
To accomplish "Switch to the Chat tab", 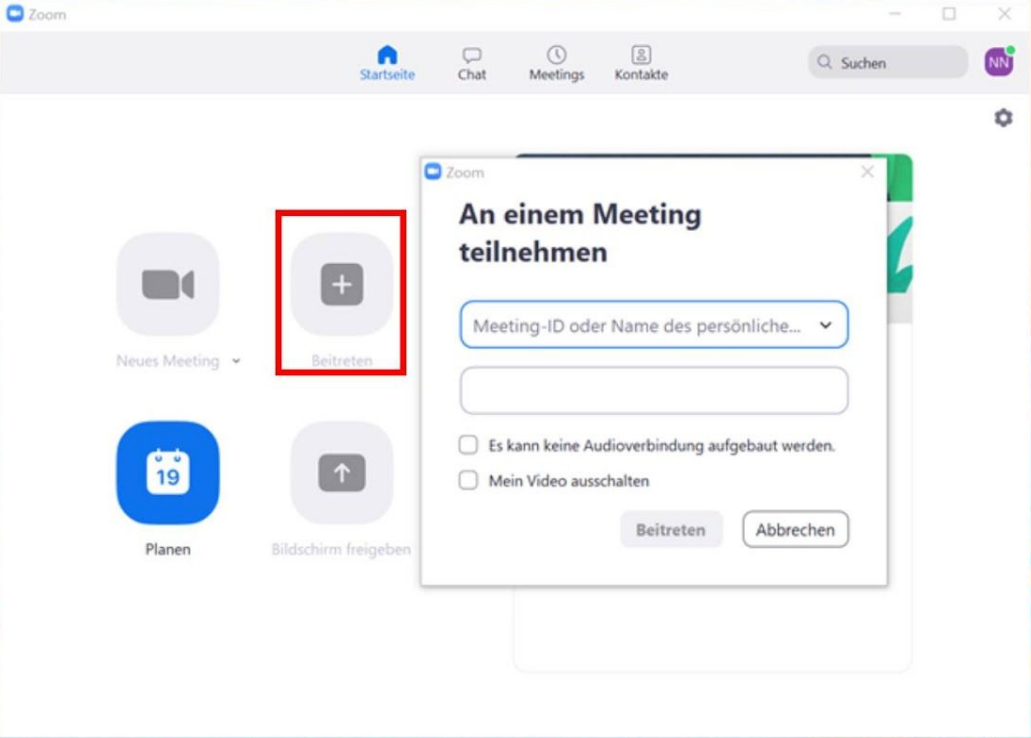I will (x=472, y=63).
